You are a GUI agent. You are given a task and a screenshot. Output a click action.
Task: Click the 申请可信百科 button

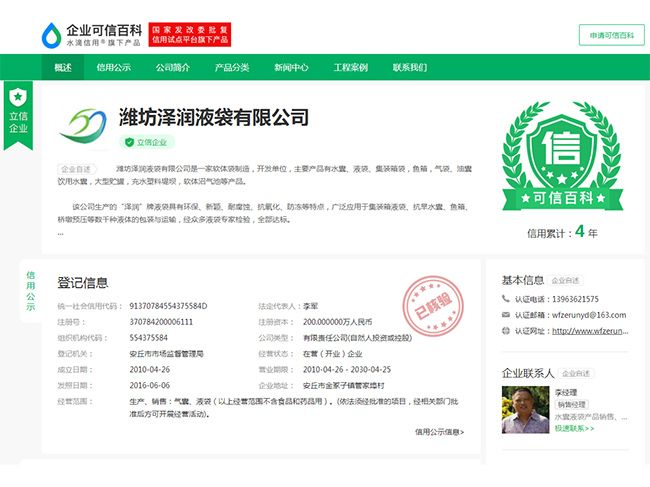point(612,35)
